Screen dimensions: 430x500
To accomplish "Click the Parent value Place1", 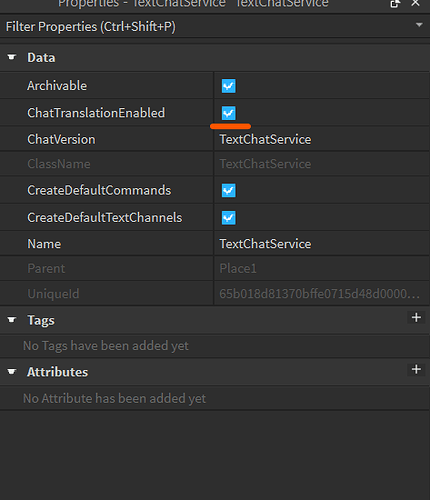I will click(x=238, y=269).
